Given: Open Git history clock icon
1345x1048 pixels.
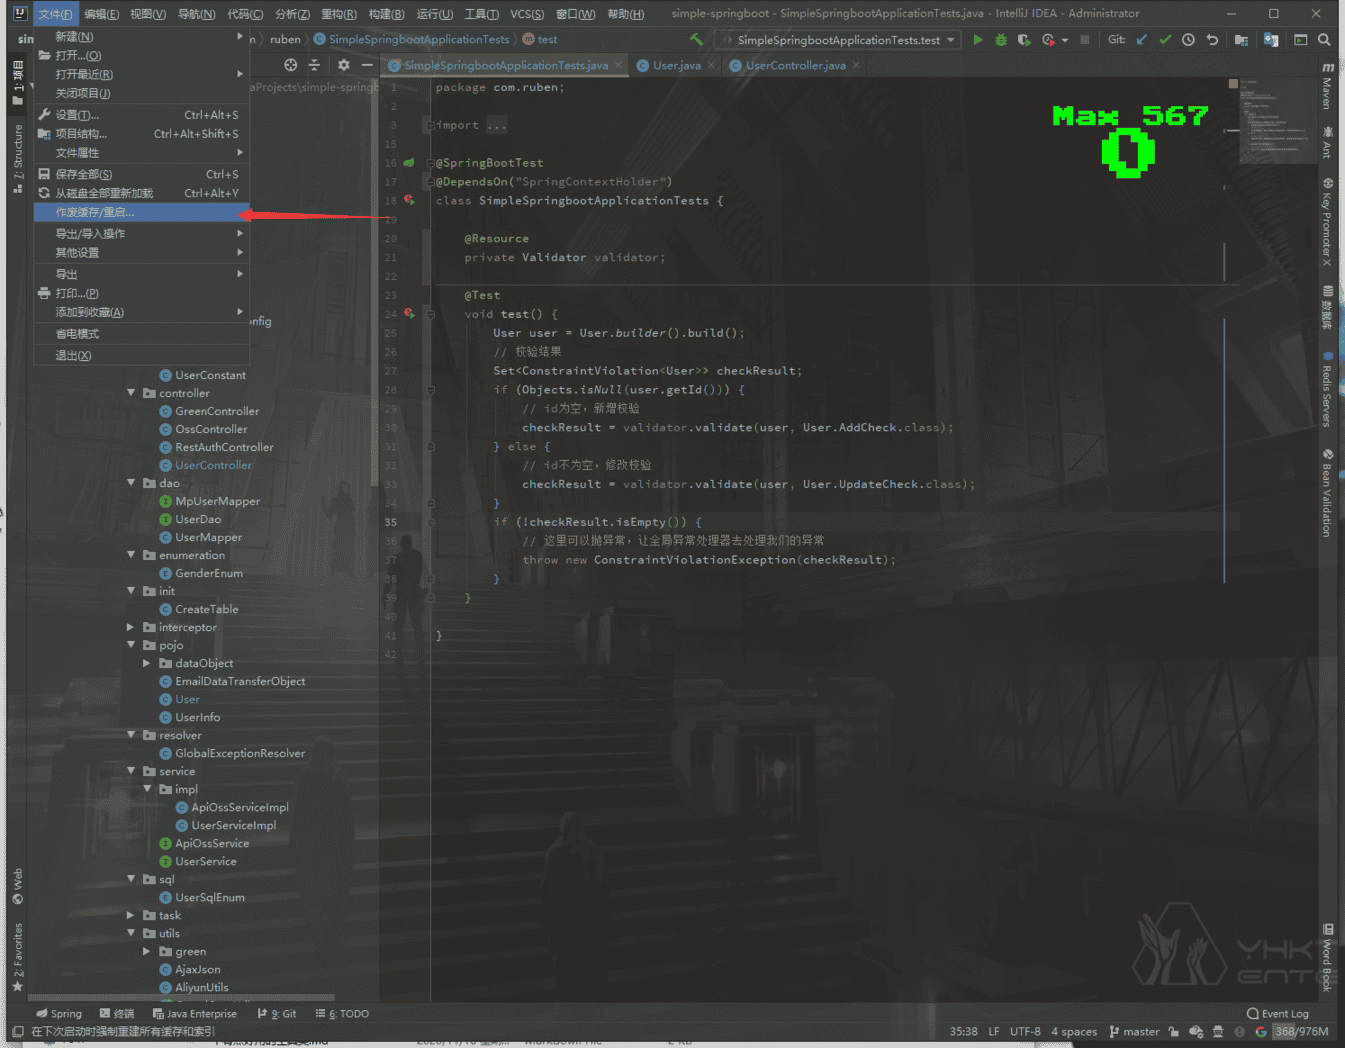Looking at the screenshot, I should click(1188, 40).
